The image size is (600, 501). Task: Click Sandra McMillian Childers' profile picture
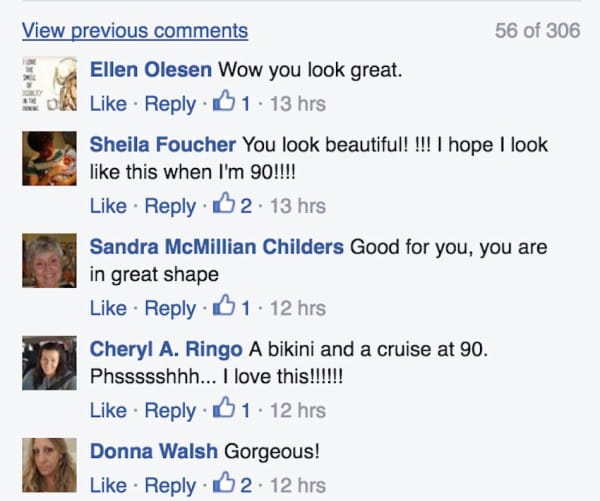tap(50, 261)
